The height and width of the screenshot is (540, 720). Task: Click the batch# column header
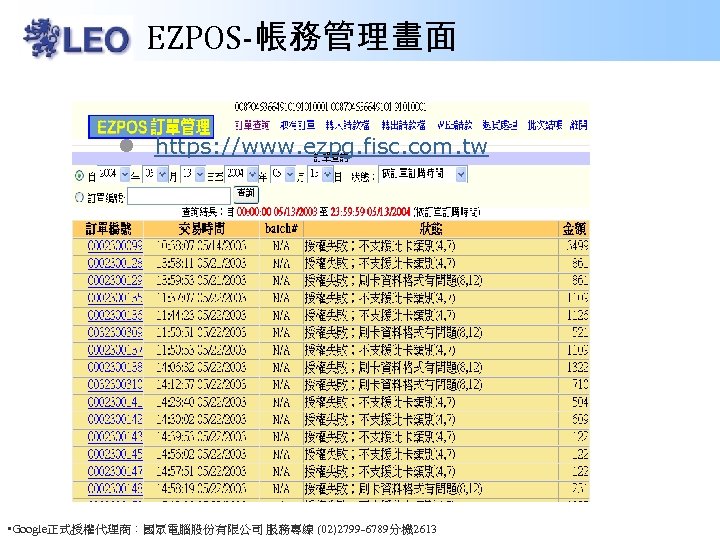(281, 229)
